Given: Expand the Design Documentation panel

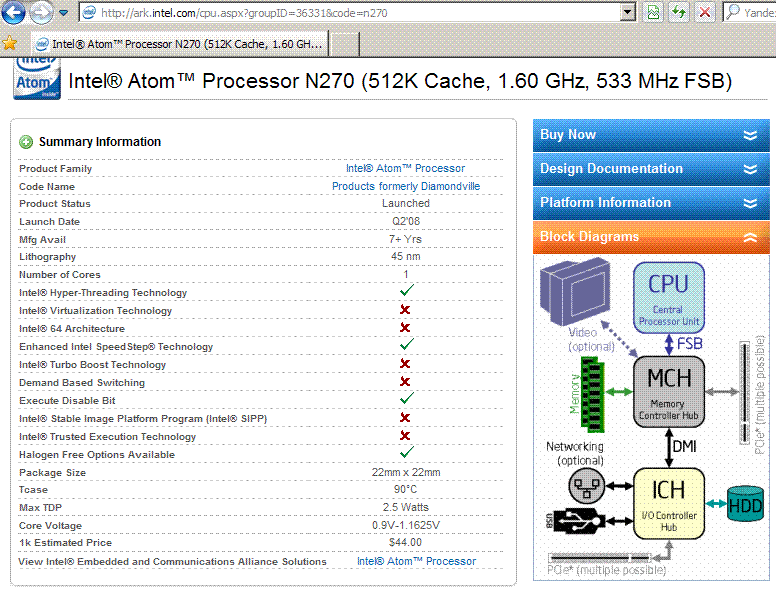Looking at the screenshot, I should click(x=651, y=169).
